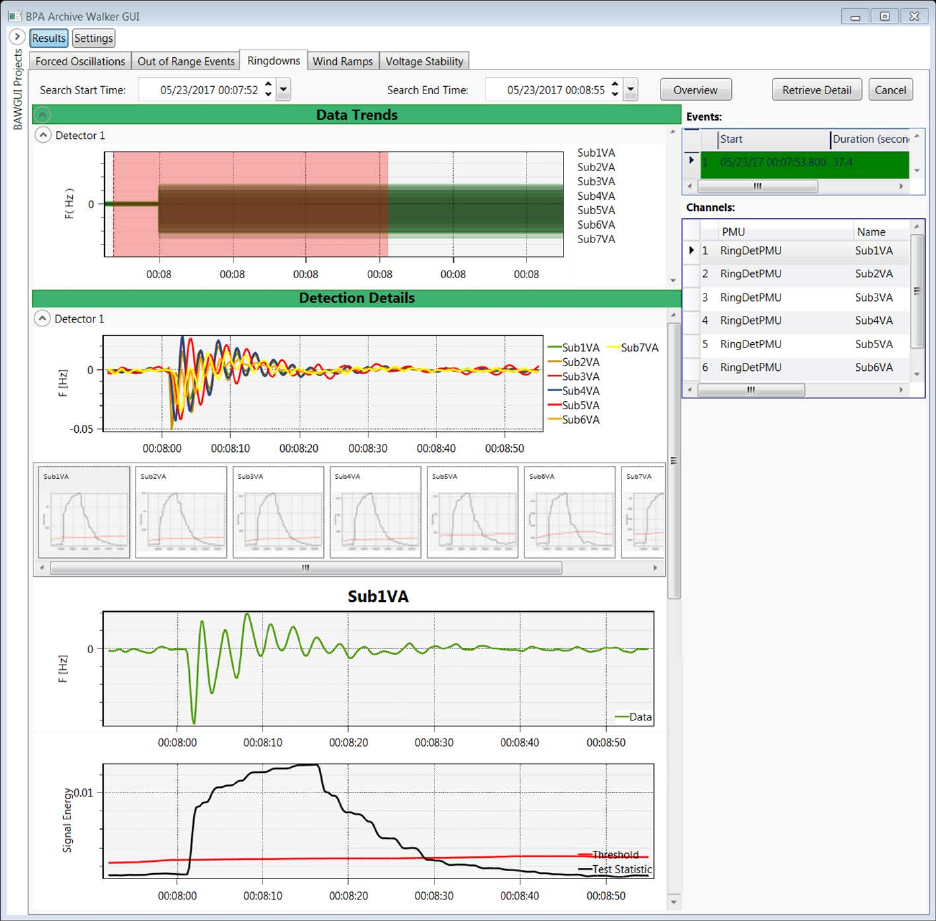Open the Search Start Time dropdown arrow
This screenshot has width=936, height=921.
[284, 90]
